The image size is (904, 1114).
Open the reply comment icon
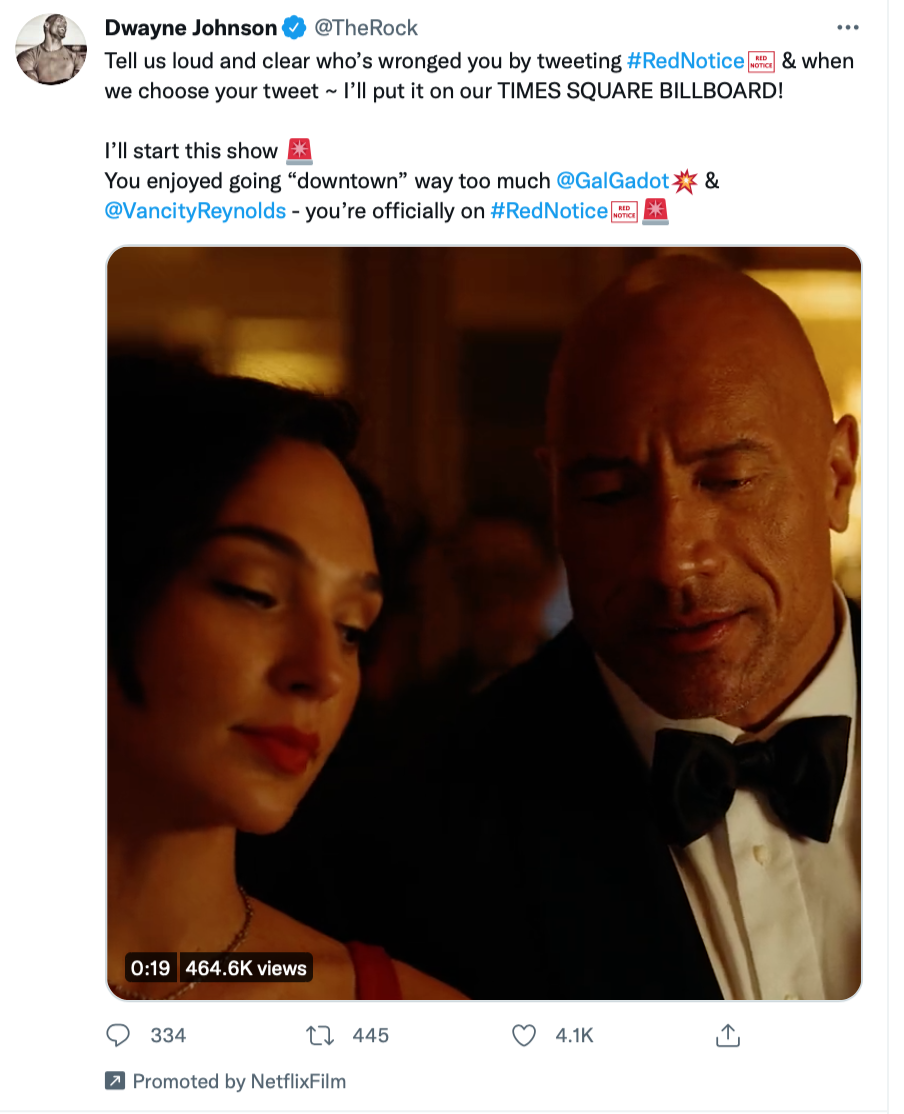tap(118, 1035)
